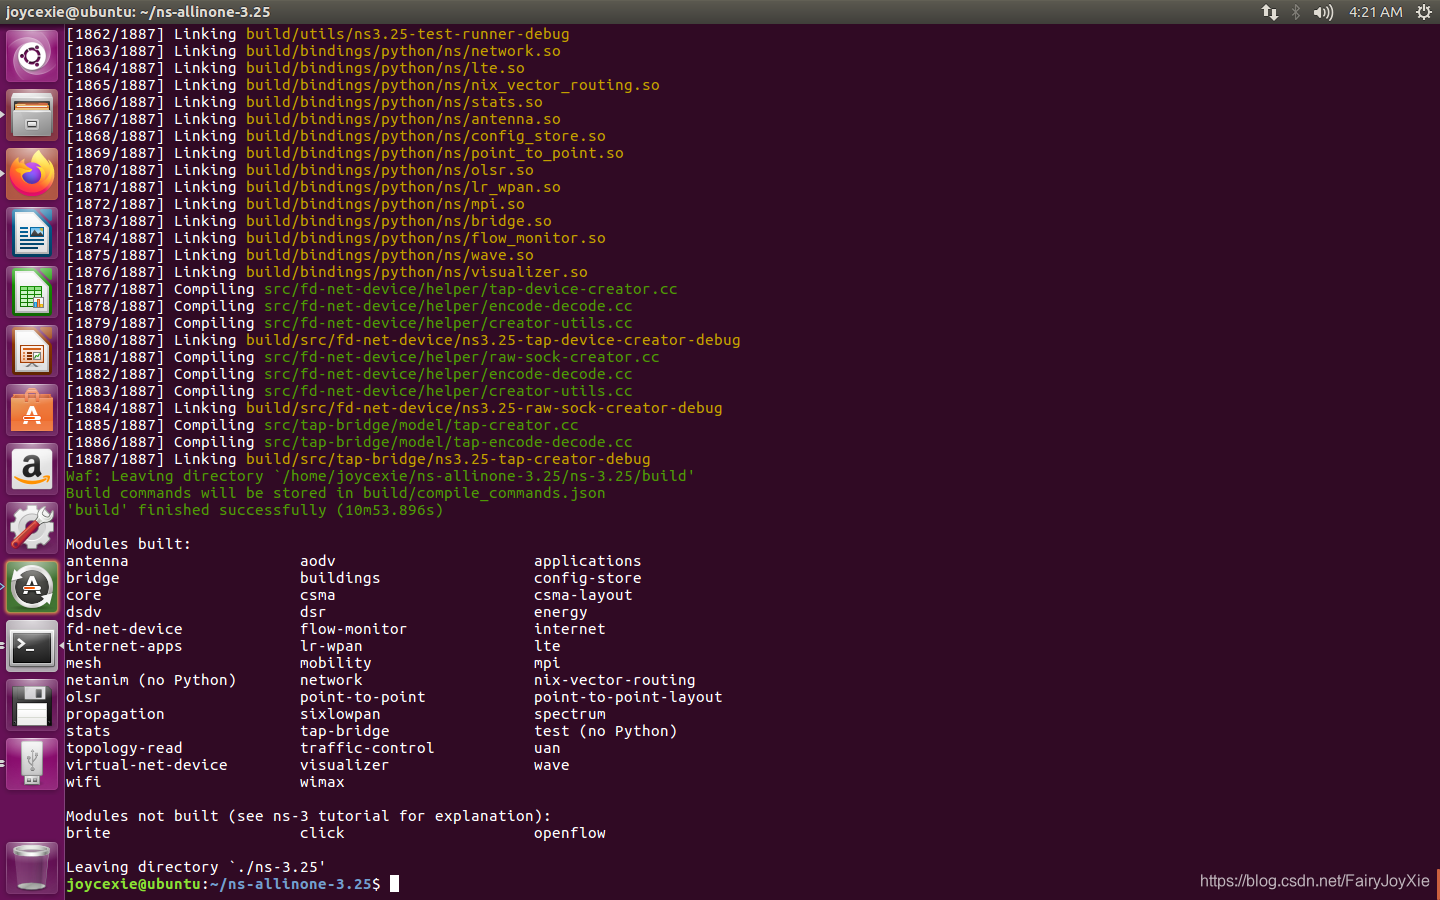Click the Waf: Leaving directory line
The image size is (1440, 900).
tap(380, 476)
